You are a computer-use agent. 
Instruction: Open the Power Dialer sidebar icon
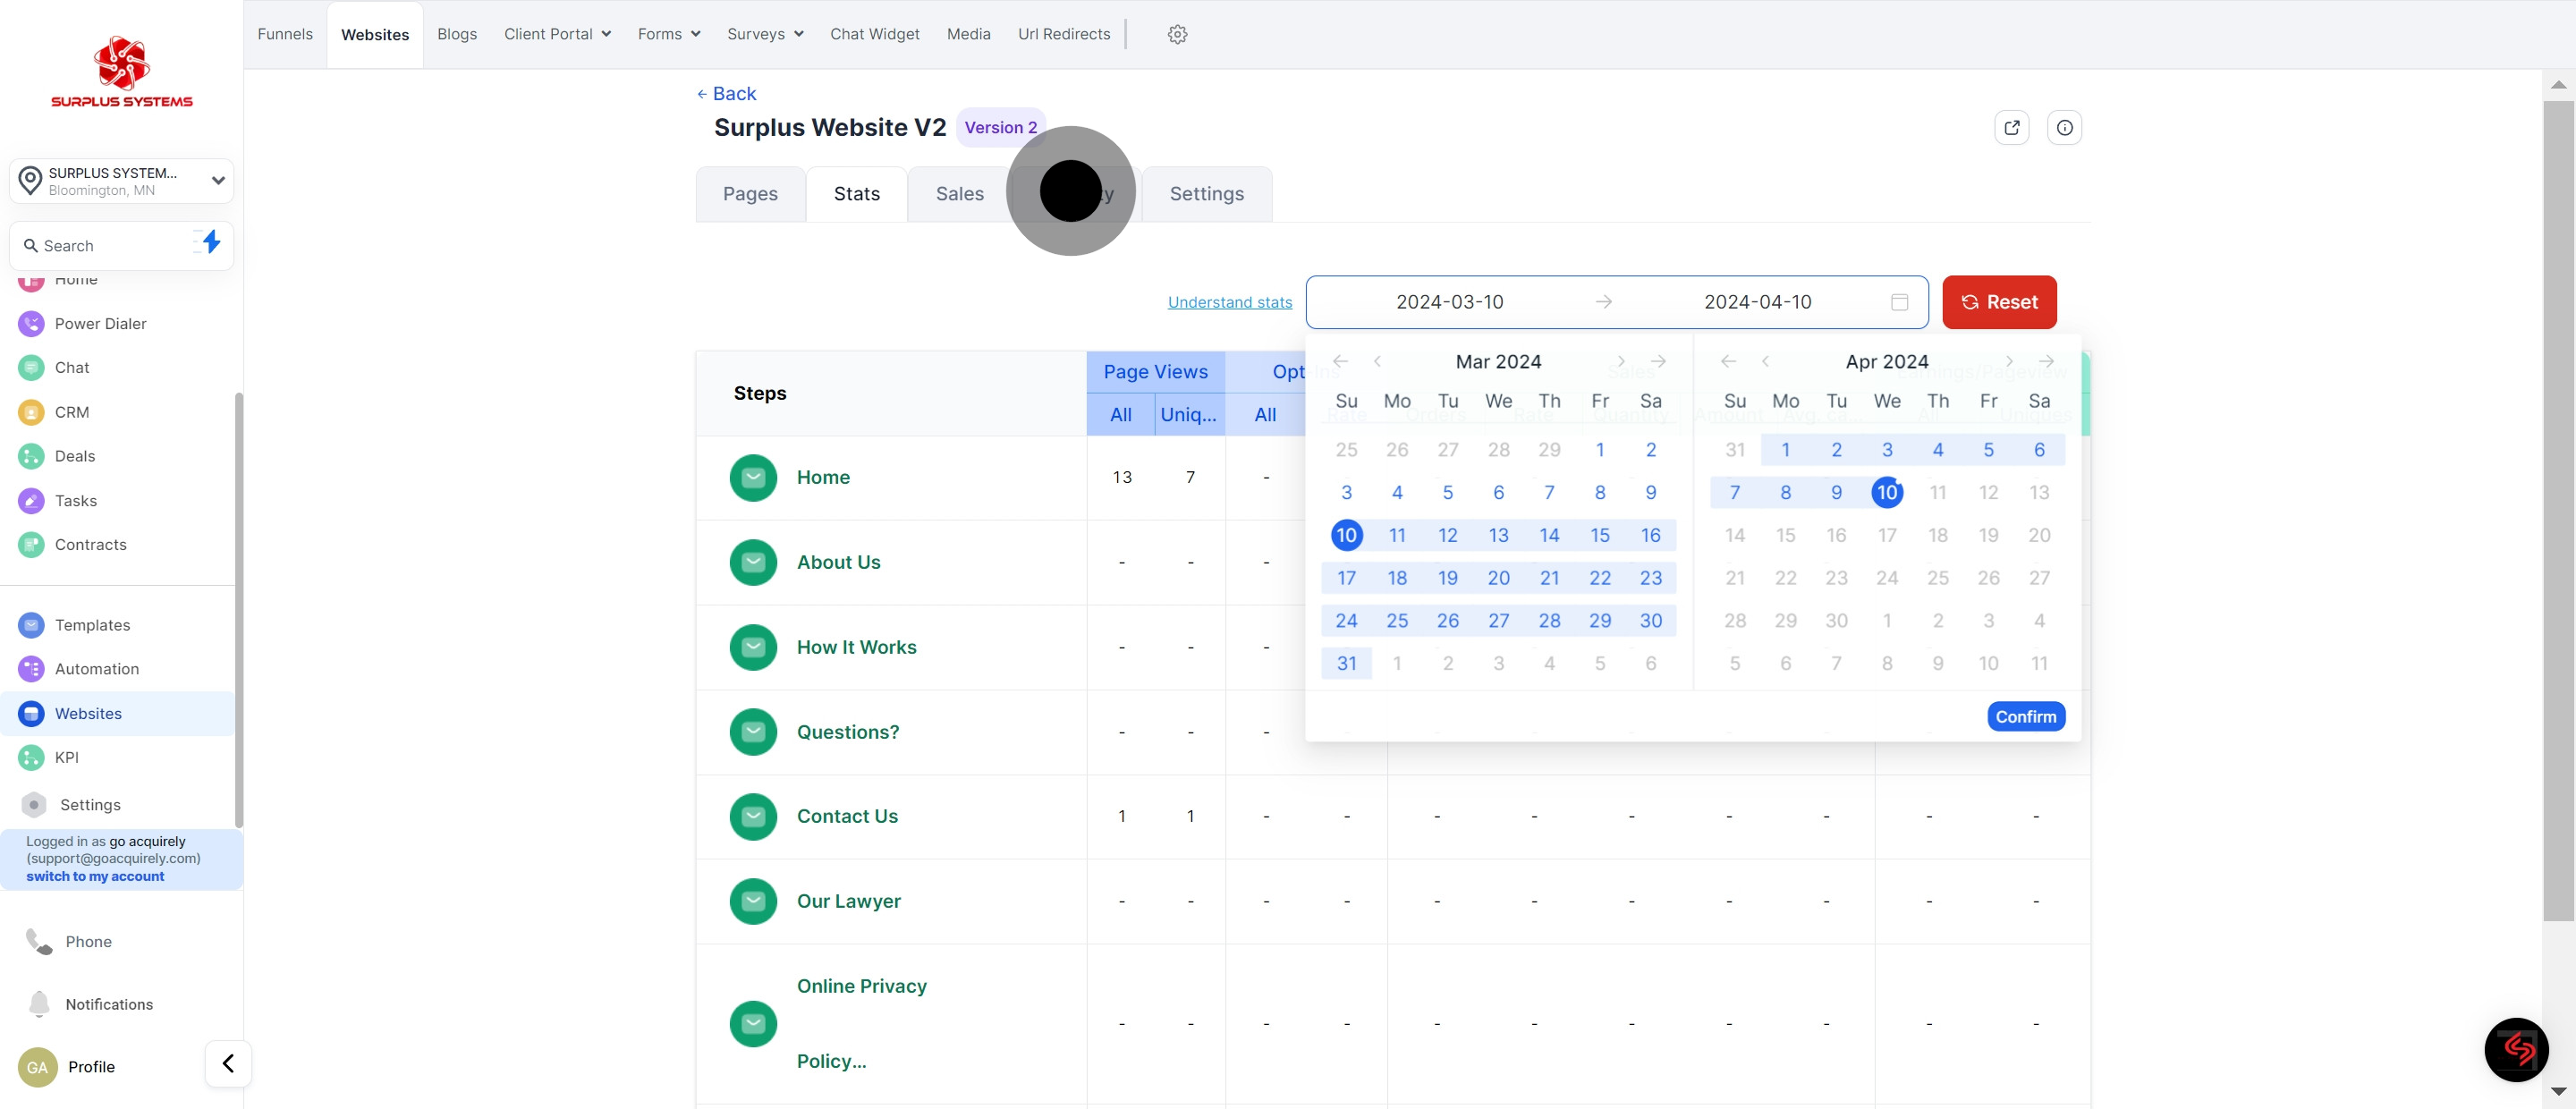coord(31,323)
